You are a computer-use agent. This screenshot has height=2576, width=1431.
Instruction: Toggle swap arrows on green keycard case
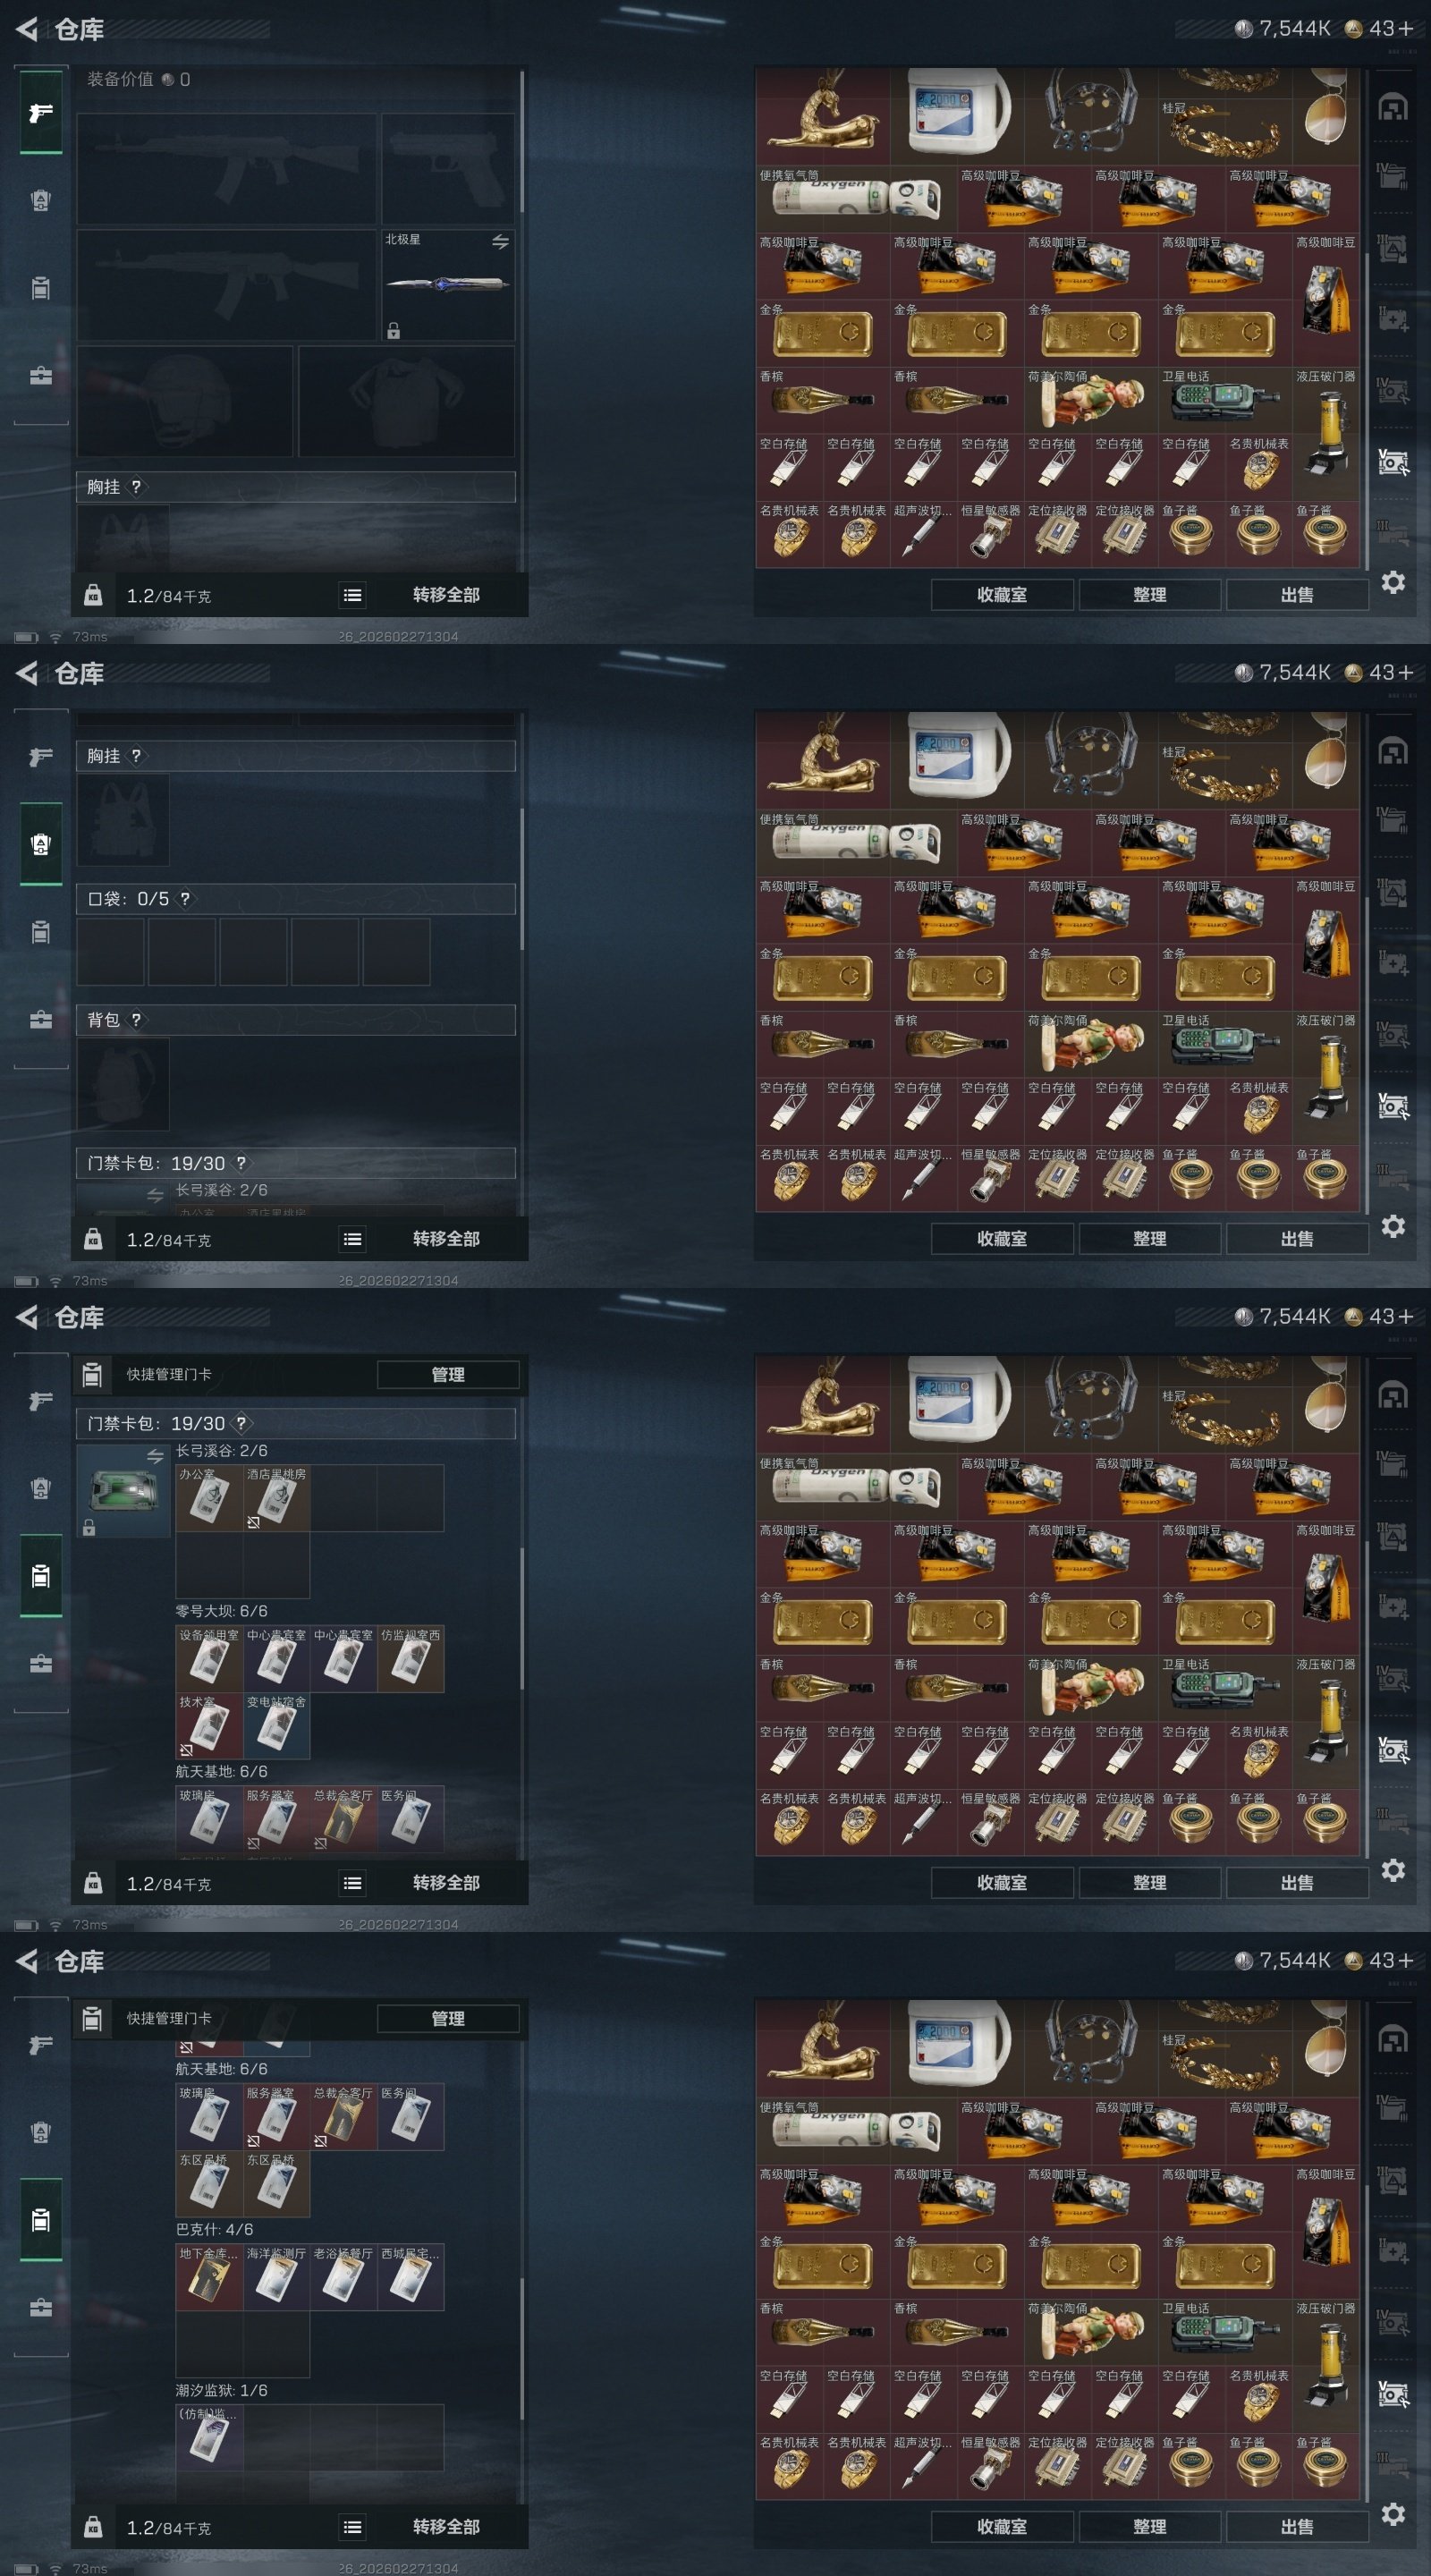pos(155,1456)
